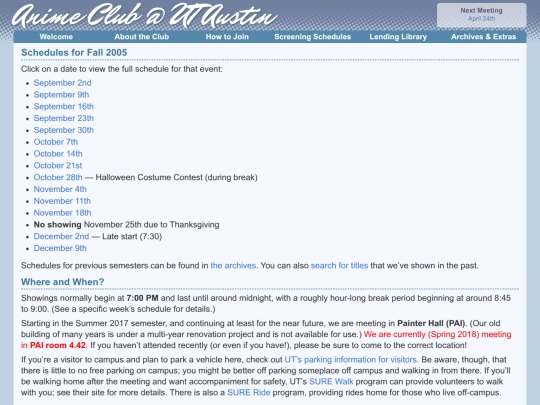This screenshot has height=405, width=540.
Task: Open the October 7th schedule
Action: click(56, 142)
